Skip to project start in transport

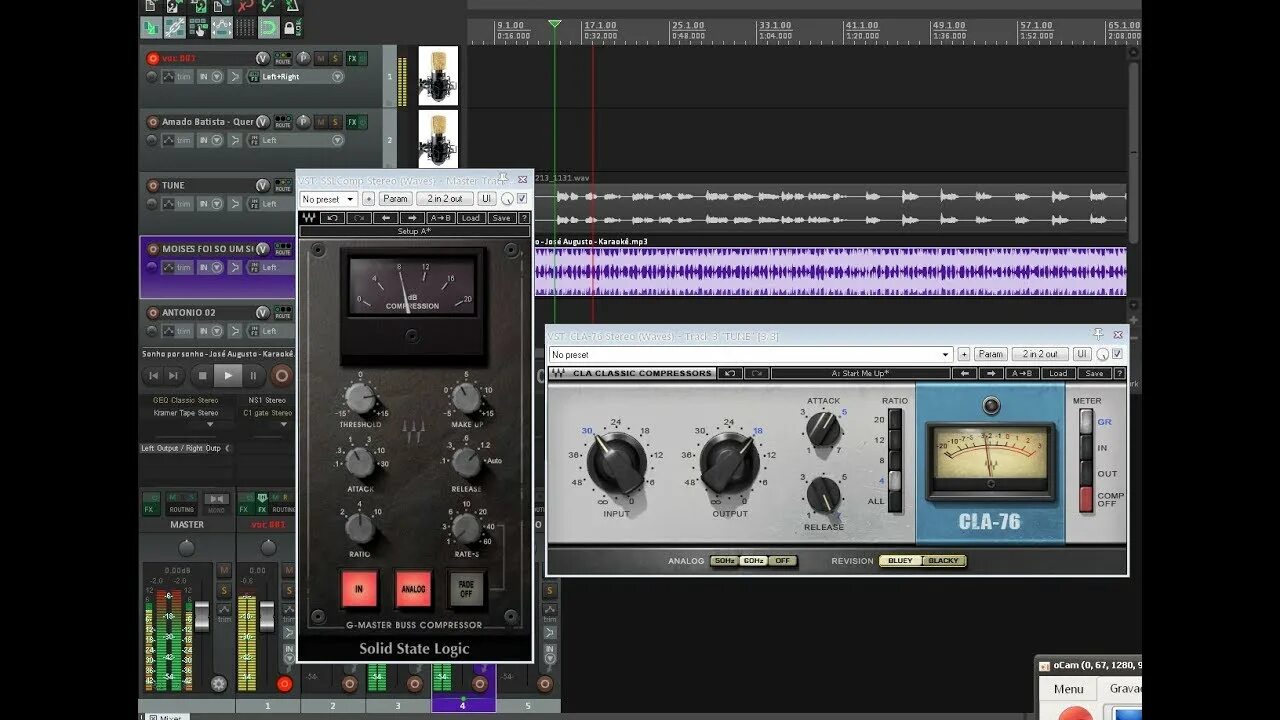(153, 376)
